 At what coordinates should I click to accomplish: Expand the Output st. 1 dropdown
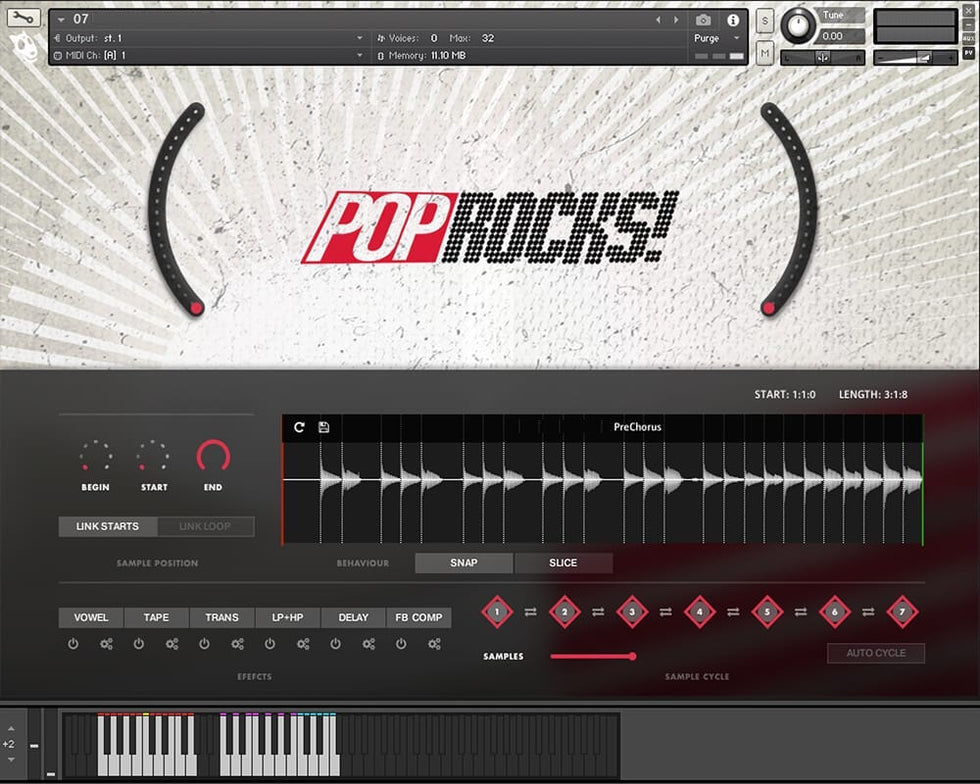pos(360,38)
